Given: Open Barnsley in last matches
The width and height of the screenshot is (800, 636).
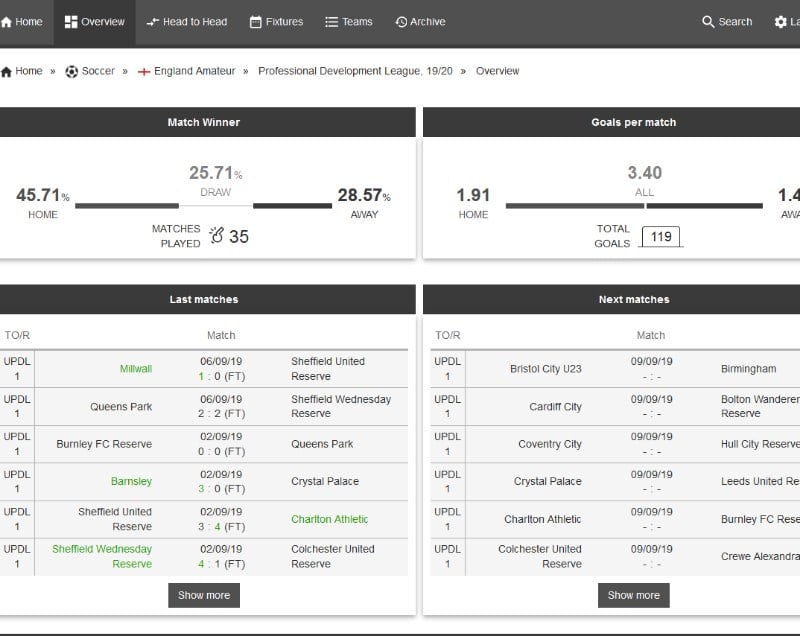Looking at the screenshot, I should tap(131, 481).
